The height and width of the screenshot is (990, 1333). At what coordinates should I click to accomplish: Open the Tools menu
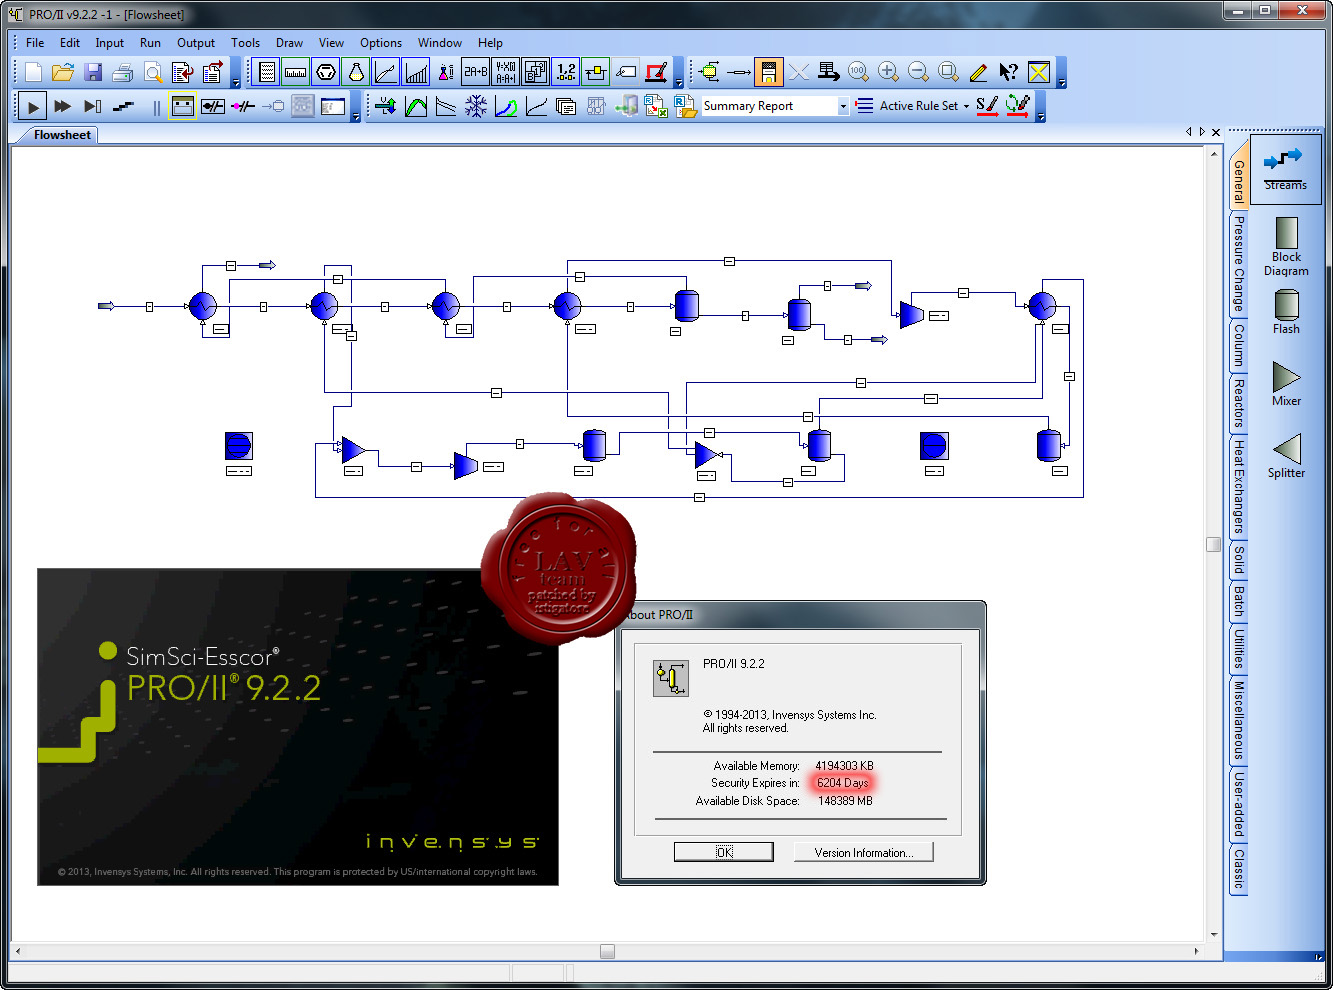(245, 43)
